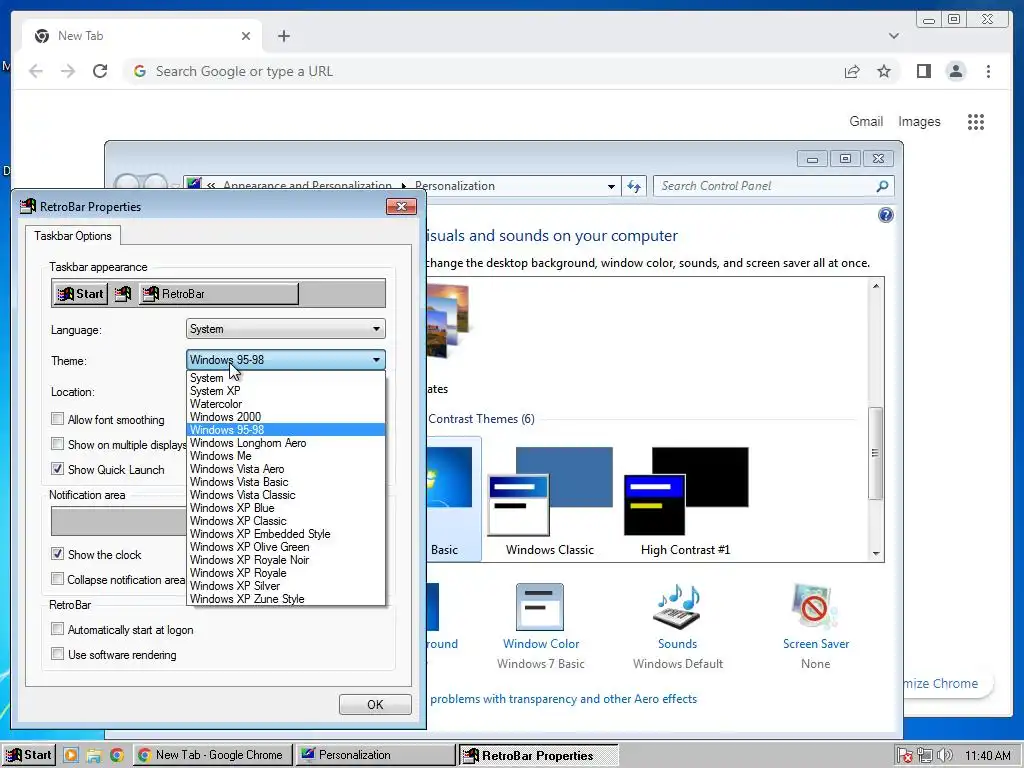Open troubleshoot transparency and Aero link
Image resolution: width=1024 pixels, height=768 pixels.
(563, 699)
